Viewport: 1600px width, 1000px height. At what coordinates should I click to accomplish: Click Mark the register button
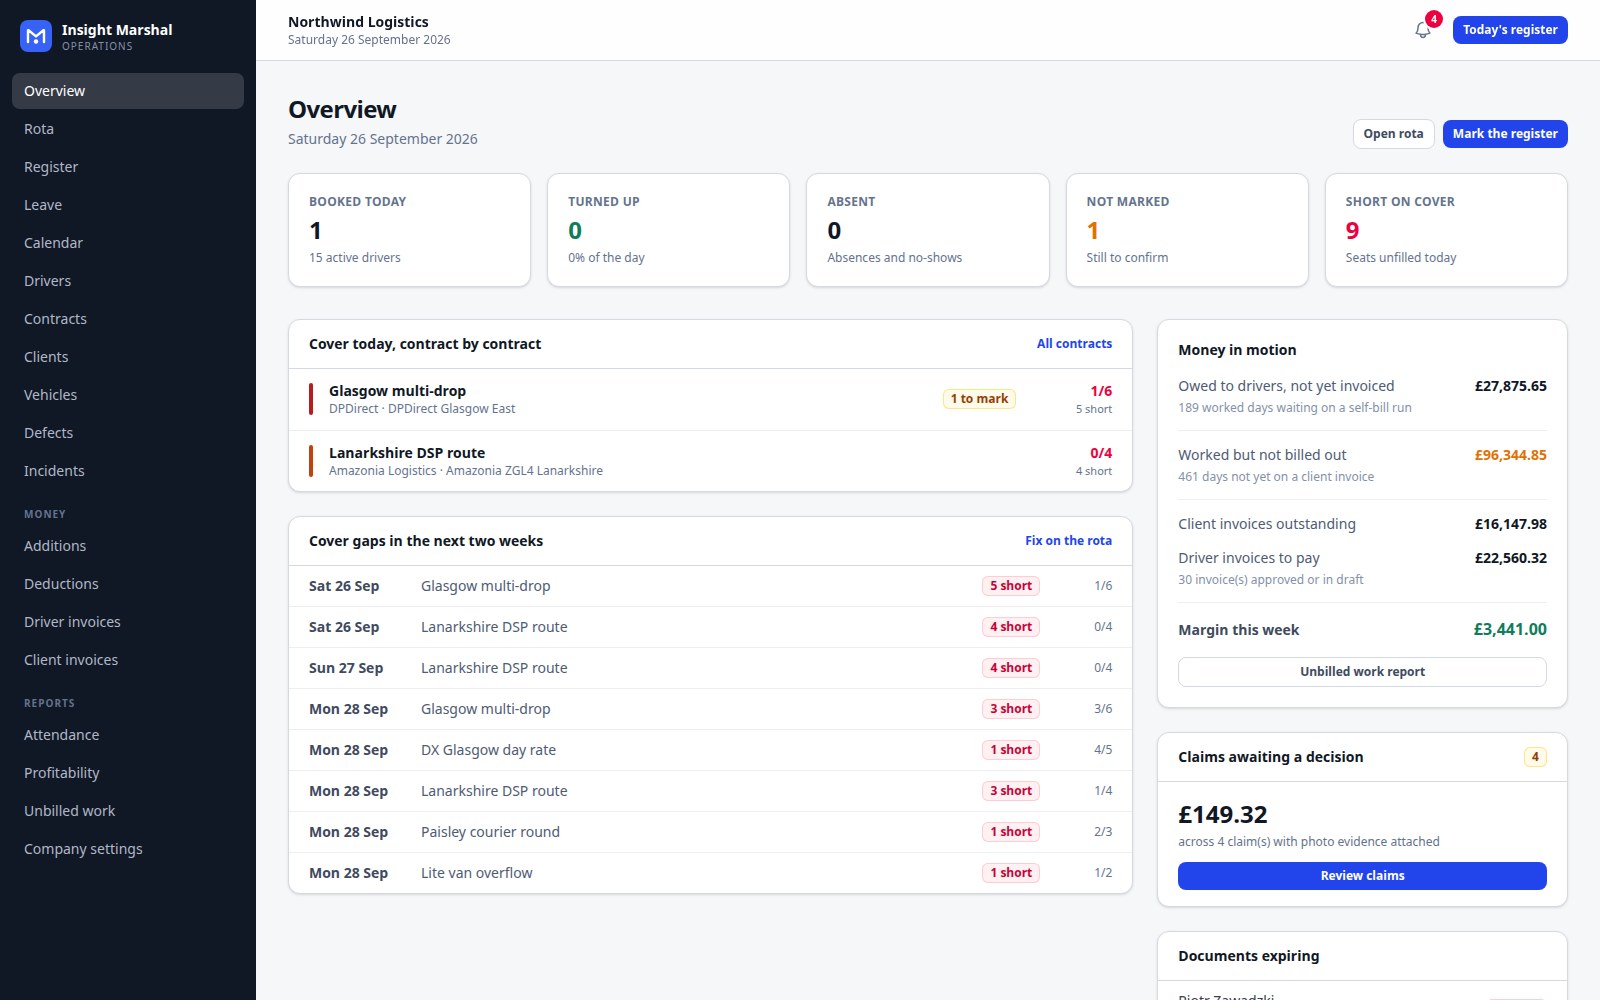1505,134
